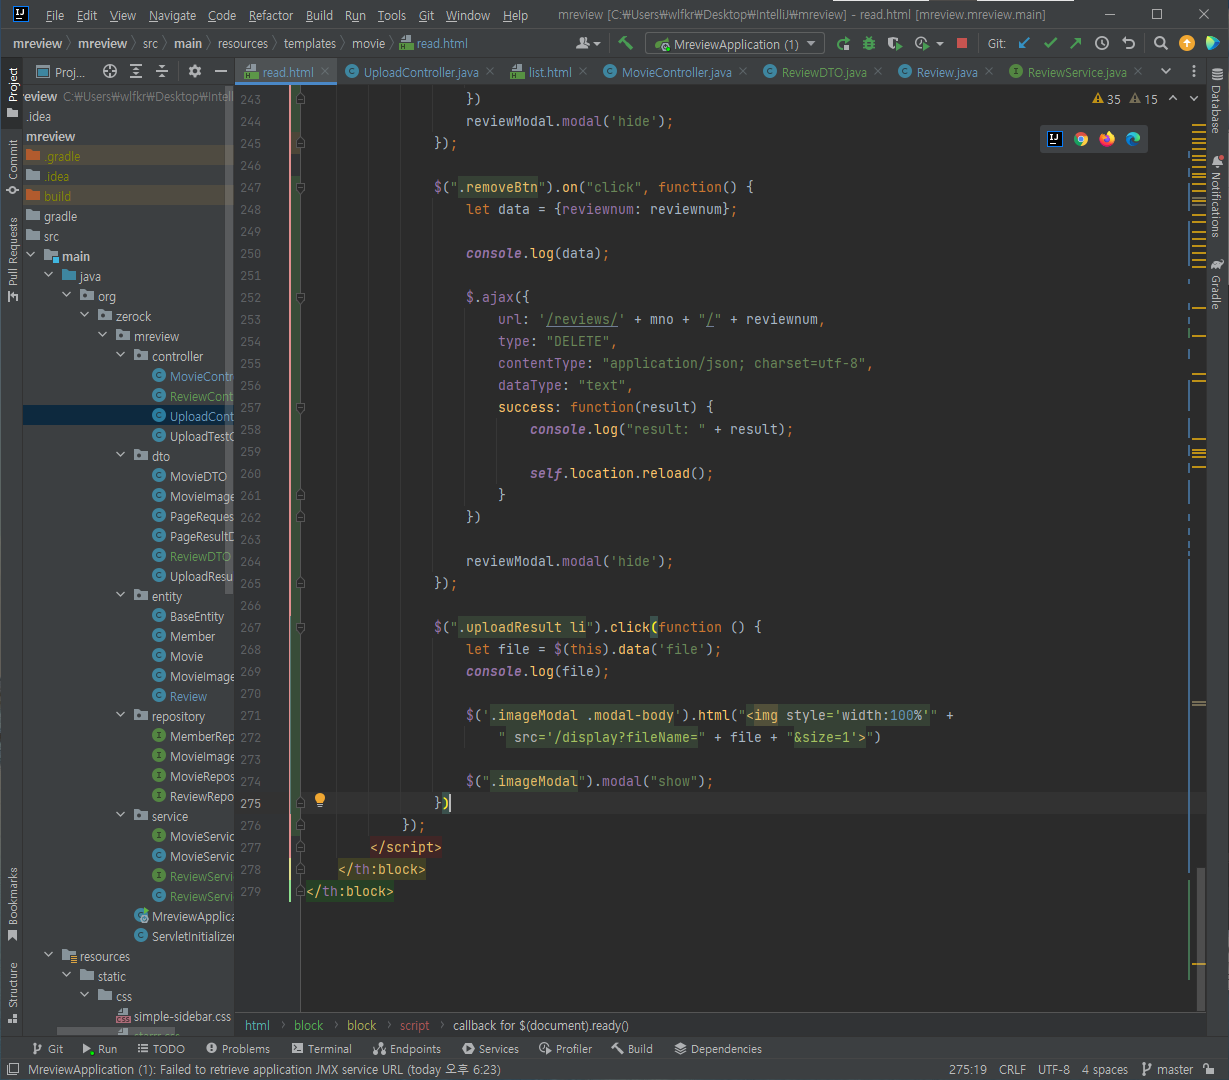Open the Refactor menu

click(x=271, y=15)
